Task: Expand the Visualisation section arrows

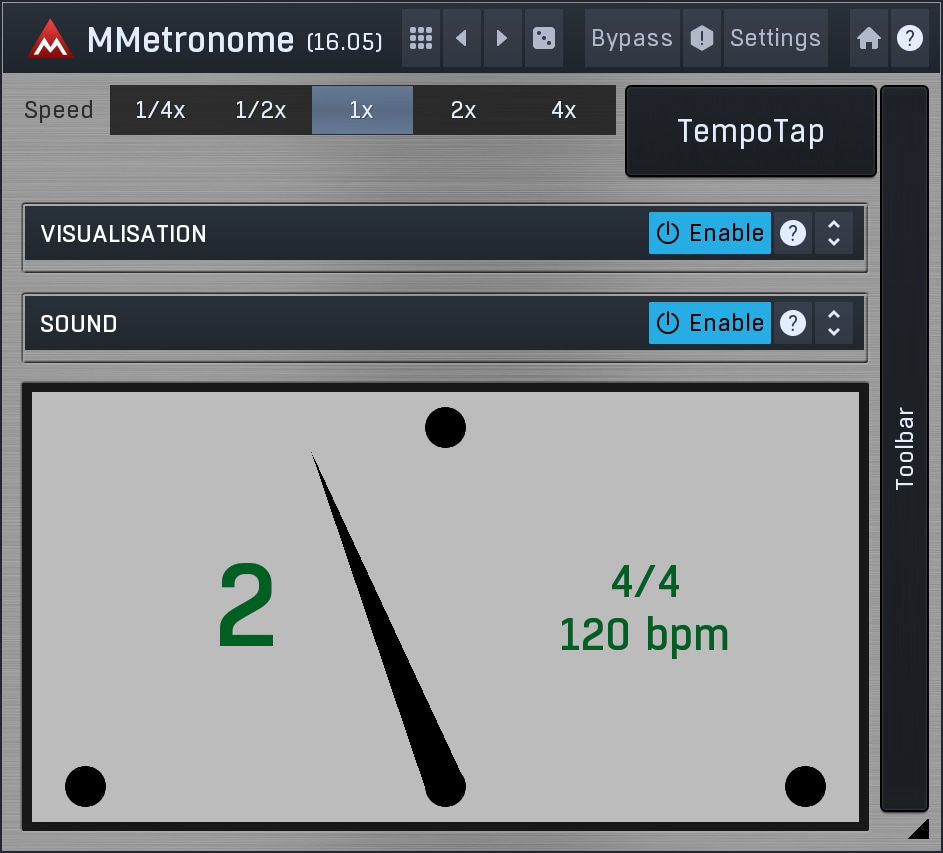Action: [x=834, y=233]
